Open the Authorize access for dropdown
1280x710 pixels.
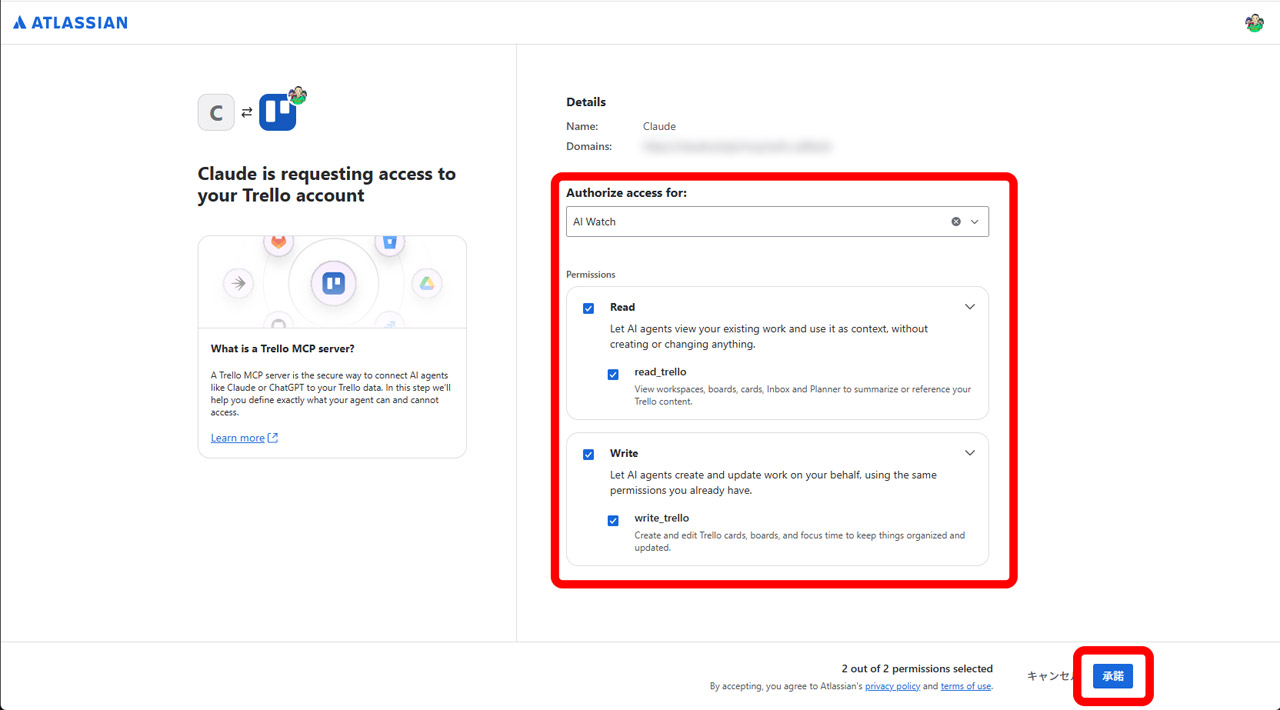[x=777, y=222]
